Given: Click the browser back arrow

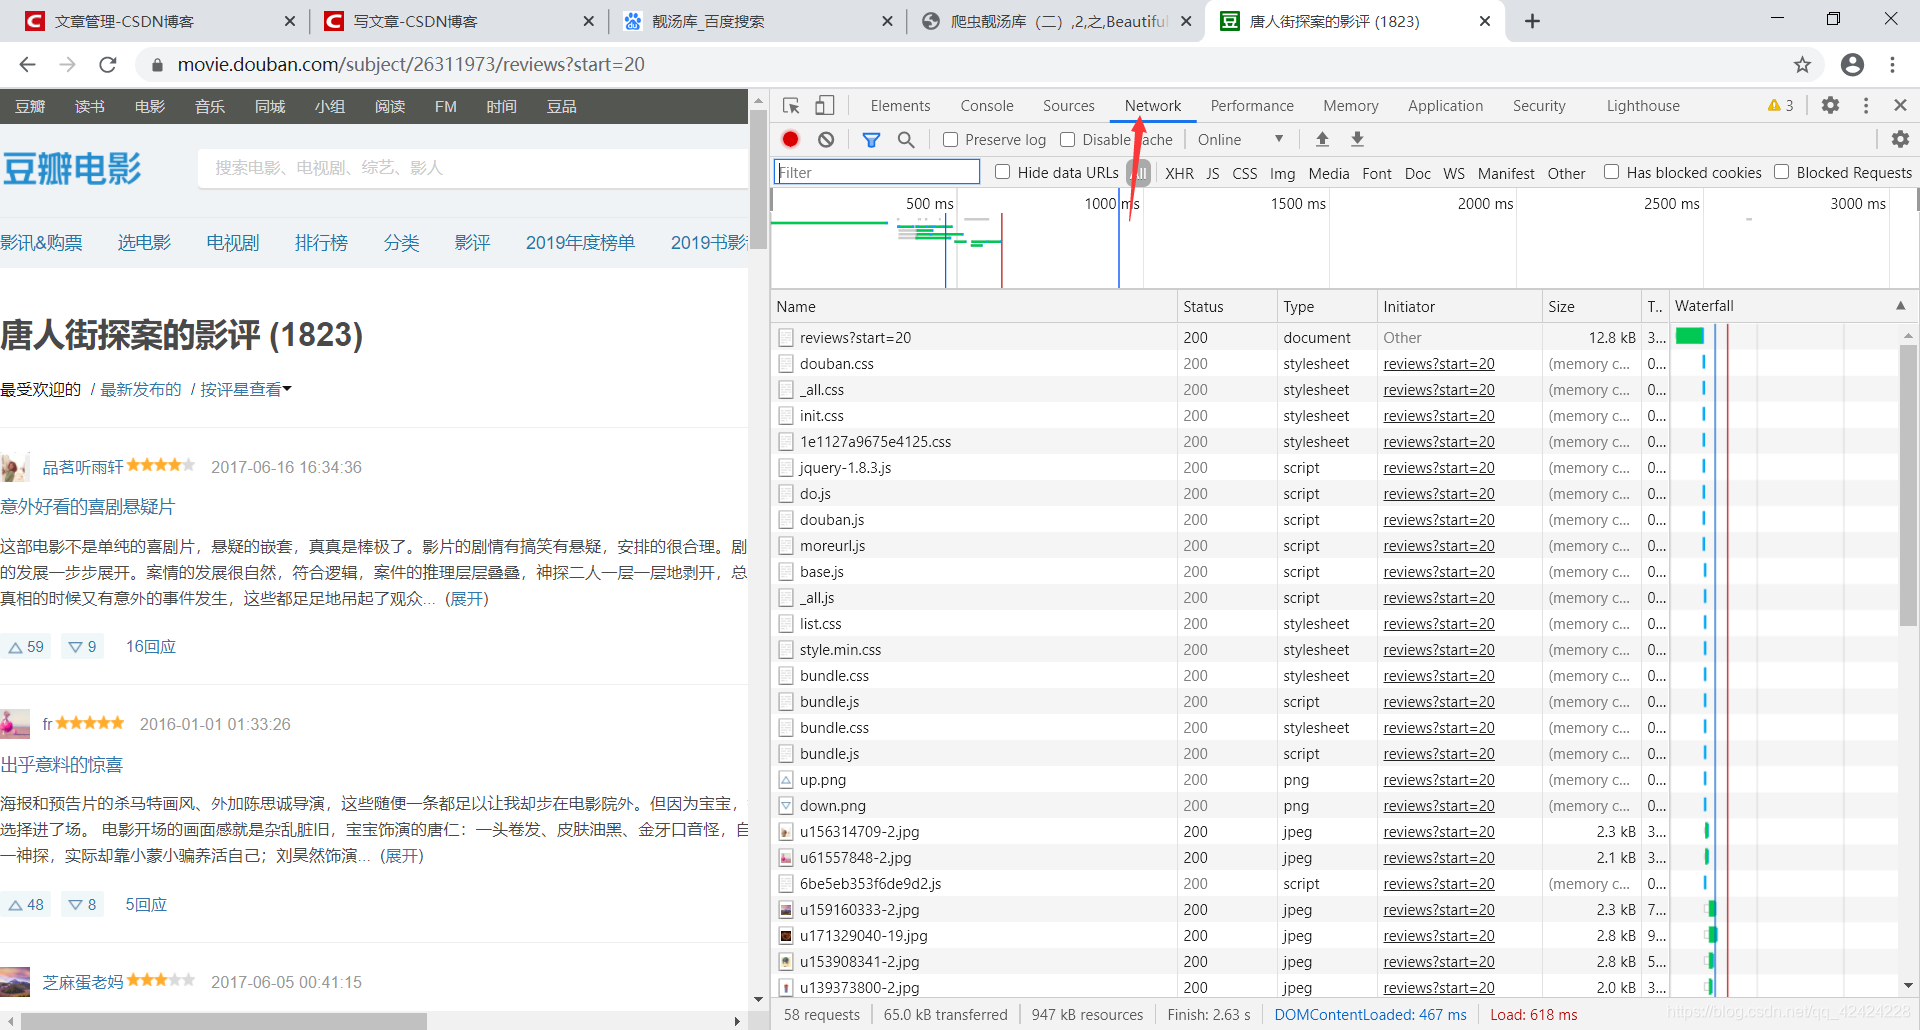Looking at the screenshot, I should (x=27, y=65).
